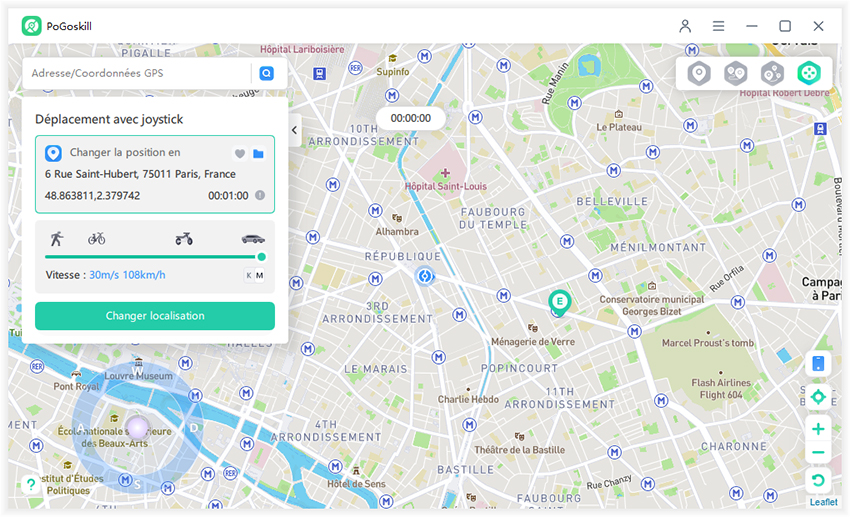Click the Louvre Museum map label
The height and width of the screenshot is (517, 850).
tap(139, 376)
